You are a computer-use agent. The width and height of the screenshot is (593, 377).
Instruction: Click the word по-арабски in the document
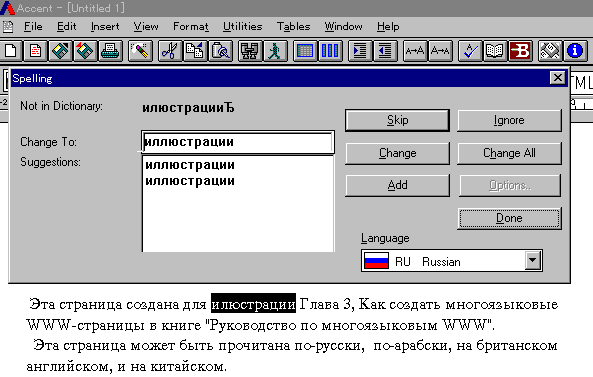(412, 345)
